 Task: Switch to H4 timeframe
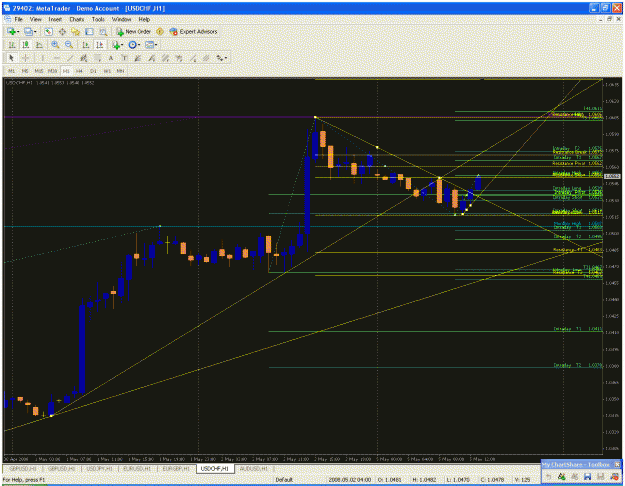79,71
